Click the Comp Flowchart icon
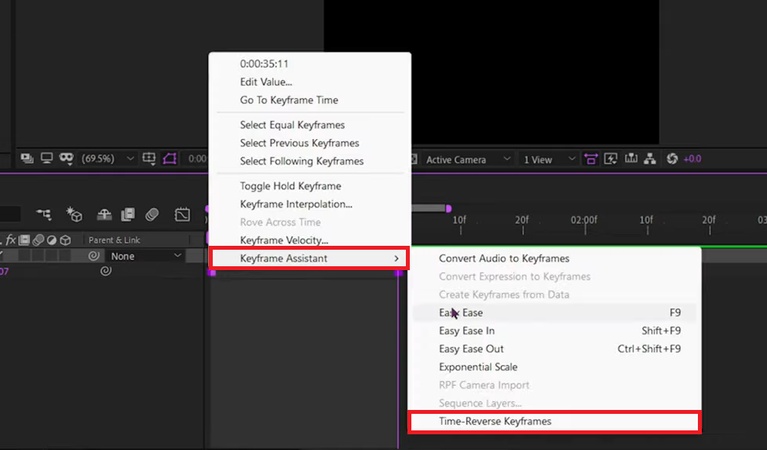767x450 pixels. tap(650, 158)
